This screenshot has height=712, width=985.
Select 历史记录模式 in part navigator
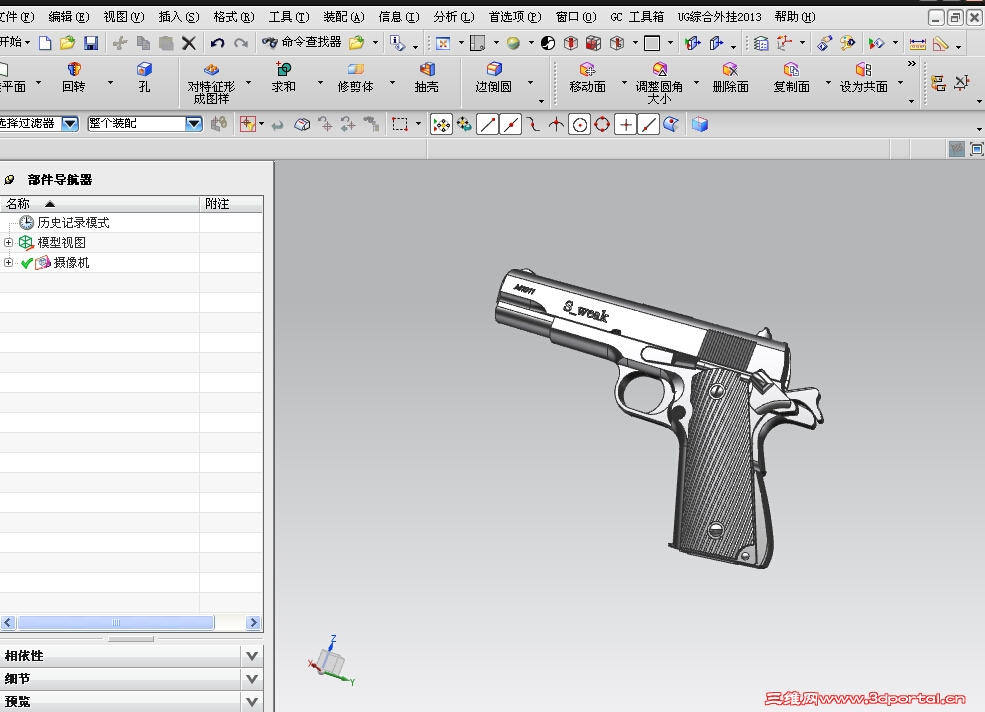click(x=73, y=222)
